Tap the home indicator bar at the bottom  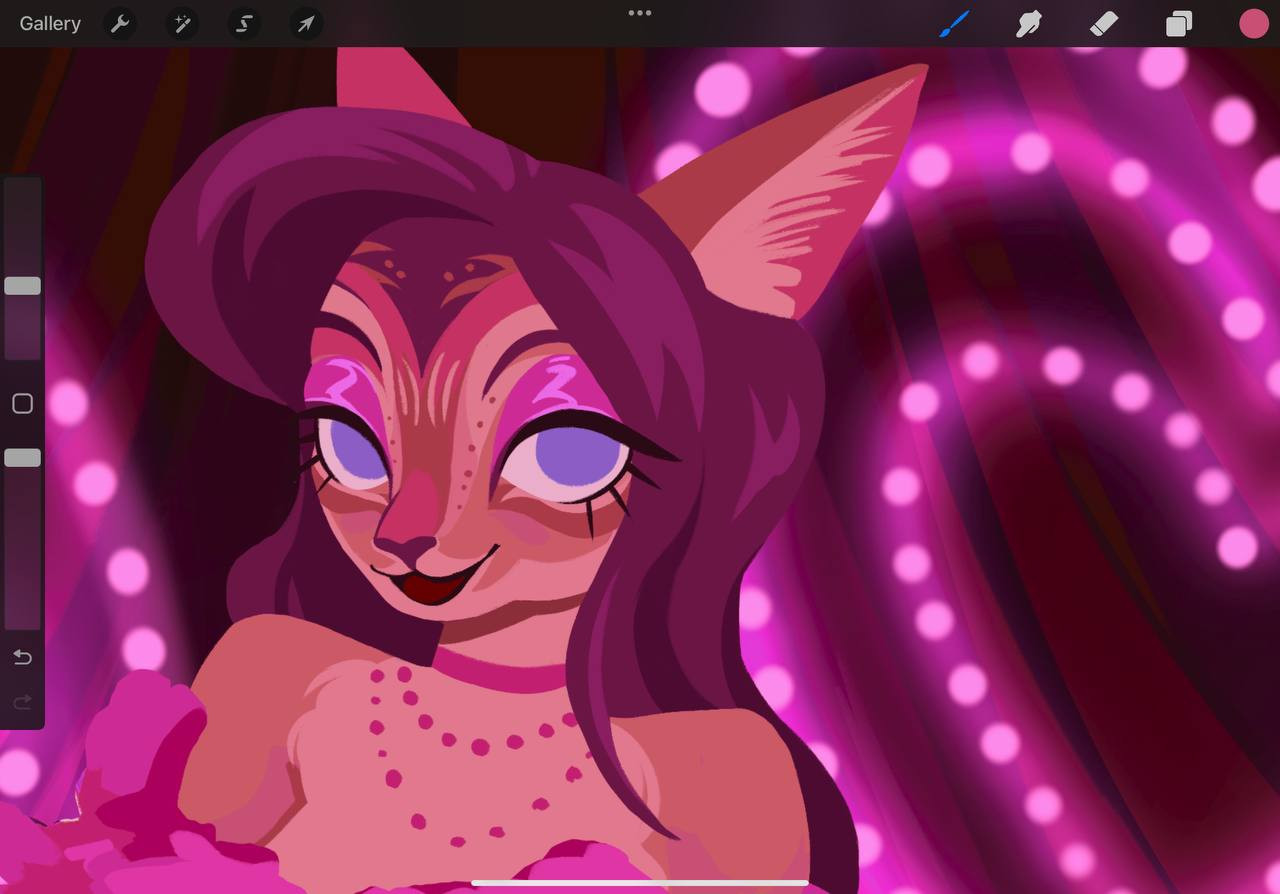640,883
